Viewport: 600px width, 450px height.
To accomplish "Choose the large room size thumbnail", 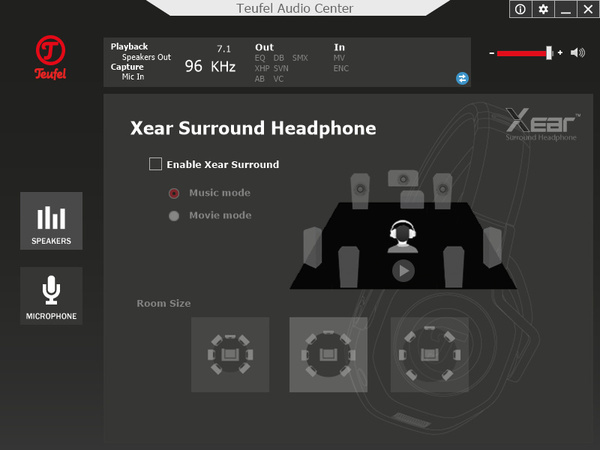I will coord(429,354).
